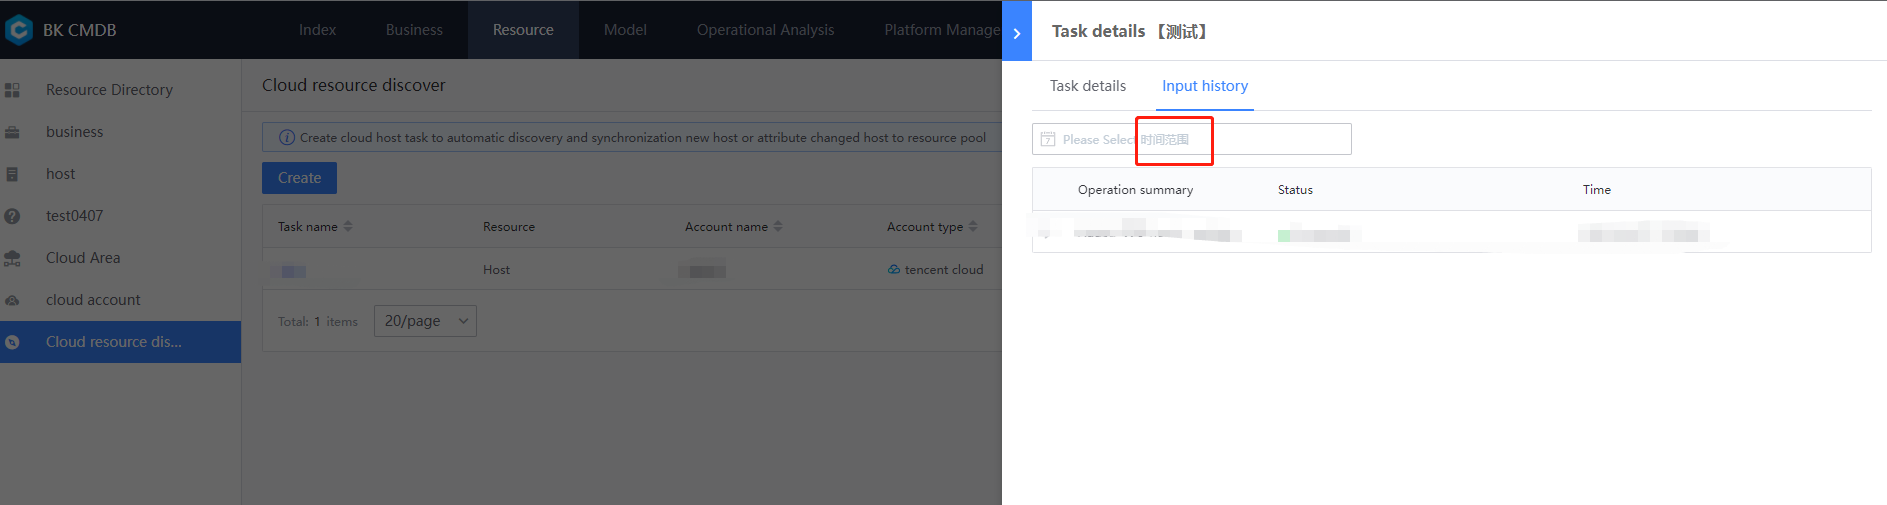Click the Operation summary column header
The width and height of the screenshot is (1887, 505).
1135,190
